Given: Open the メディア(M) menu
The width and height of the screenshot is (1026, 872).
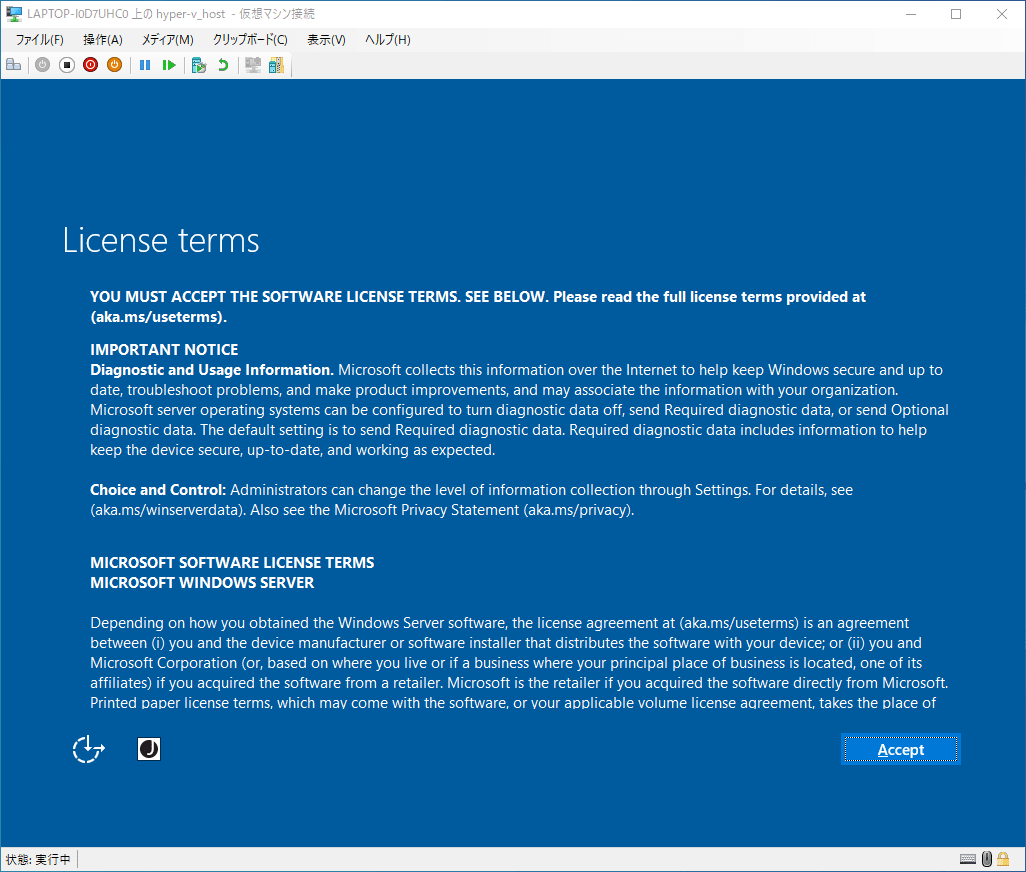Looking at the screenshot, I should click(x=168, y=40).
